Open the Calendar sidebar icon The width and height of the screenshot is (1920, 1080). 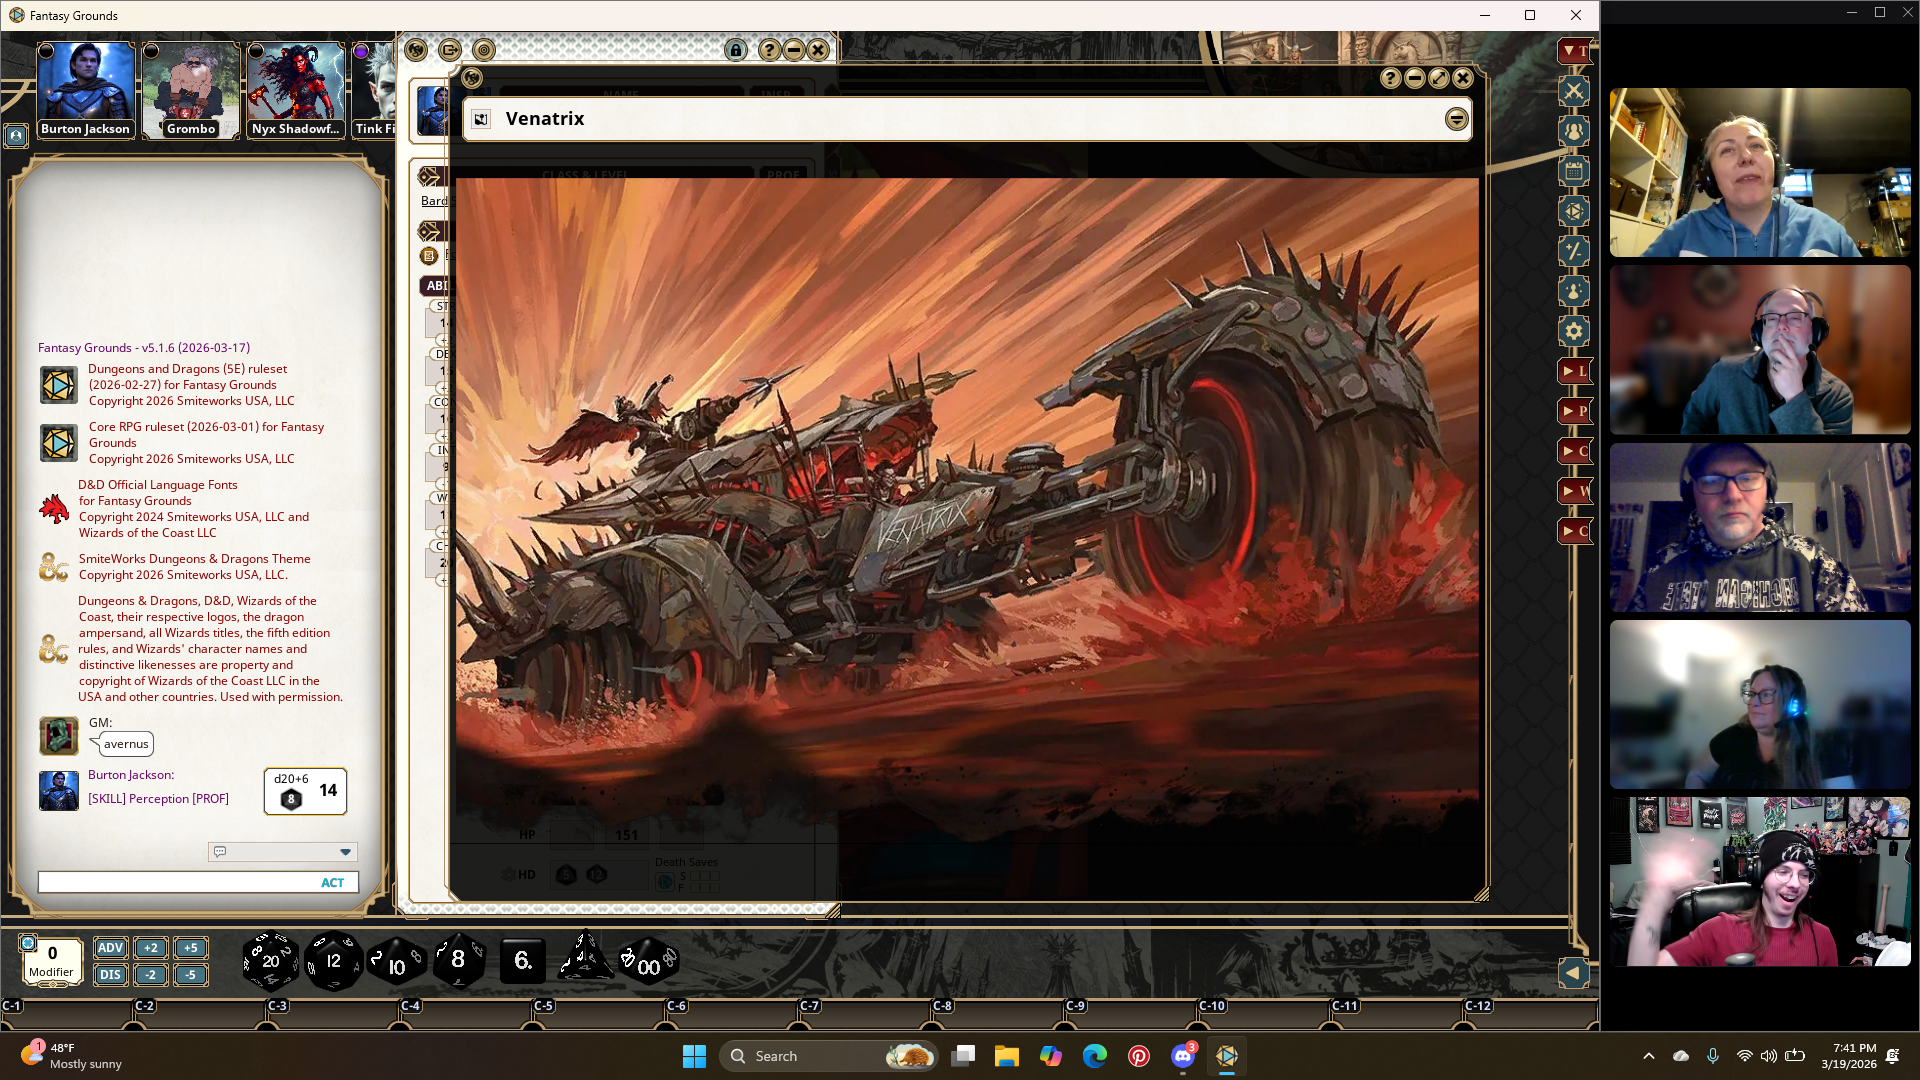pos(1574,171)
